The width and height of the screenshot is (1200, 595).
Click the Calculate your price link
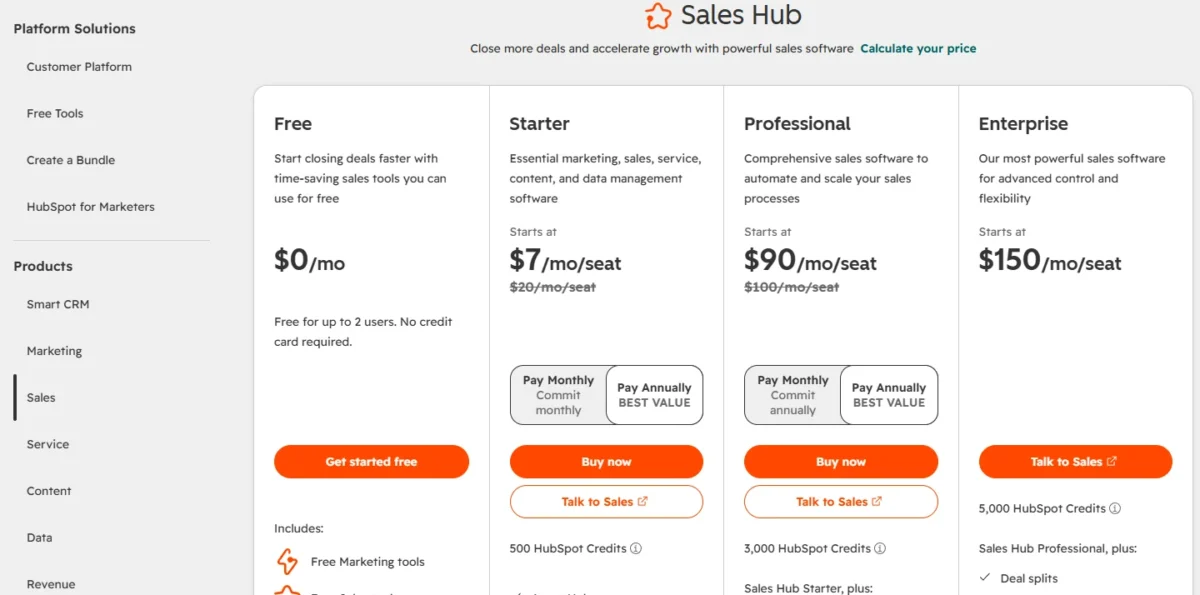pos(918,48)
